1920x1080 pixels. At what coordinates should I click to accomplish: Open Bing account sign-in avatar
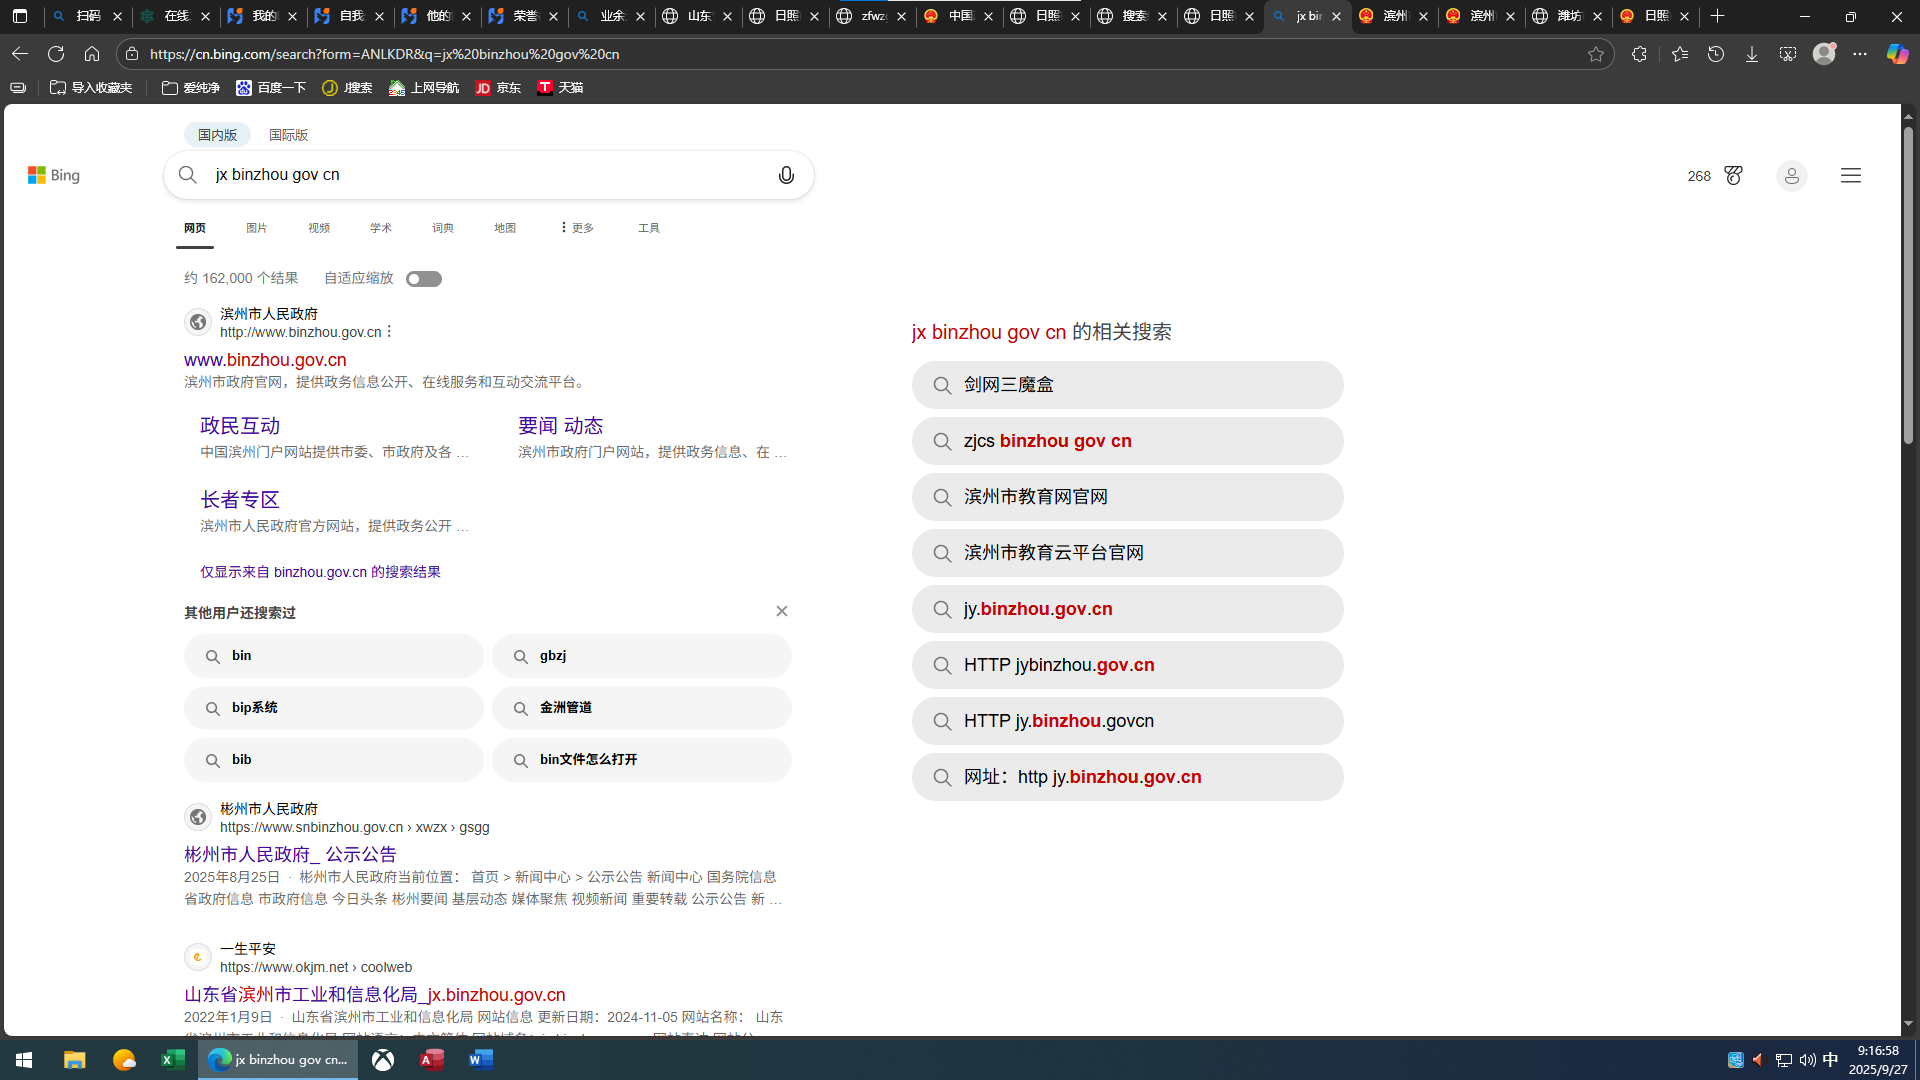click(1791, 176)
